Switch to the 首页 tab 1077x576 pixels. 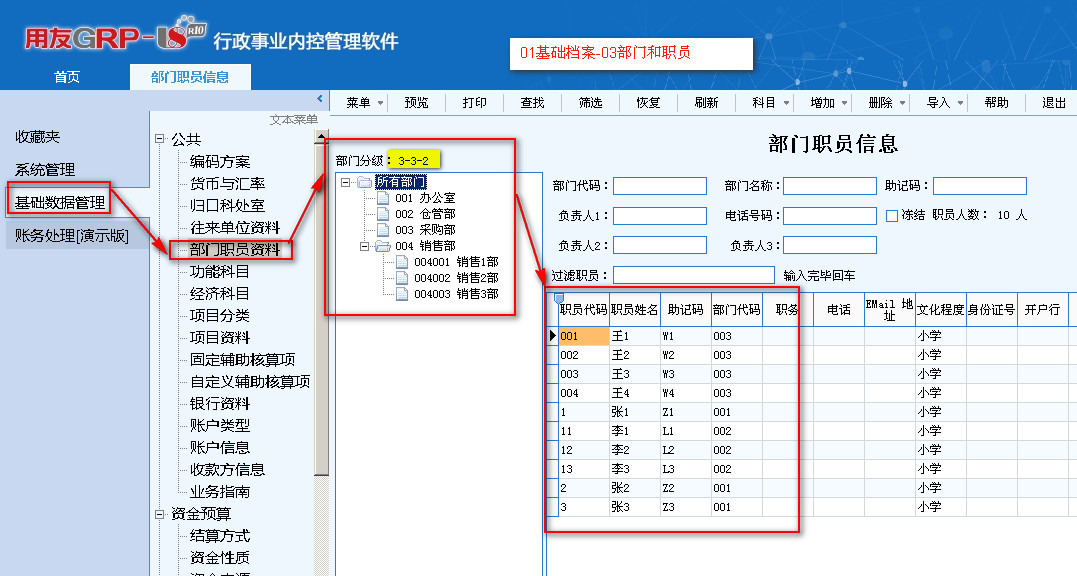coord(66,77)
